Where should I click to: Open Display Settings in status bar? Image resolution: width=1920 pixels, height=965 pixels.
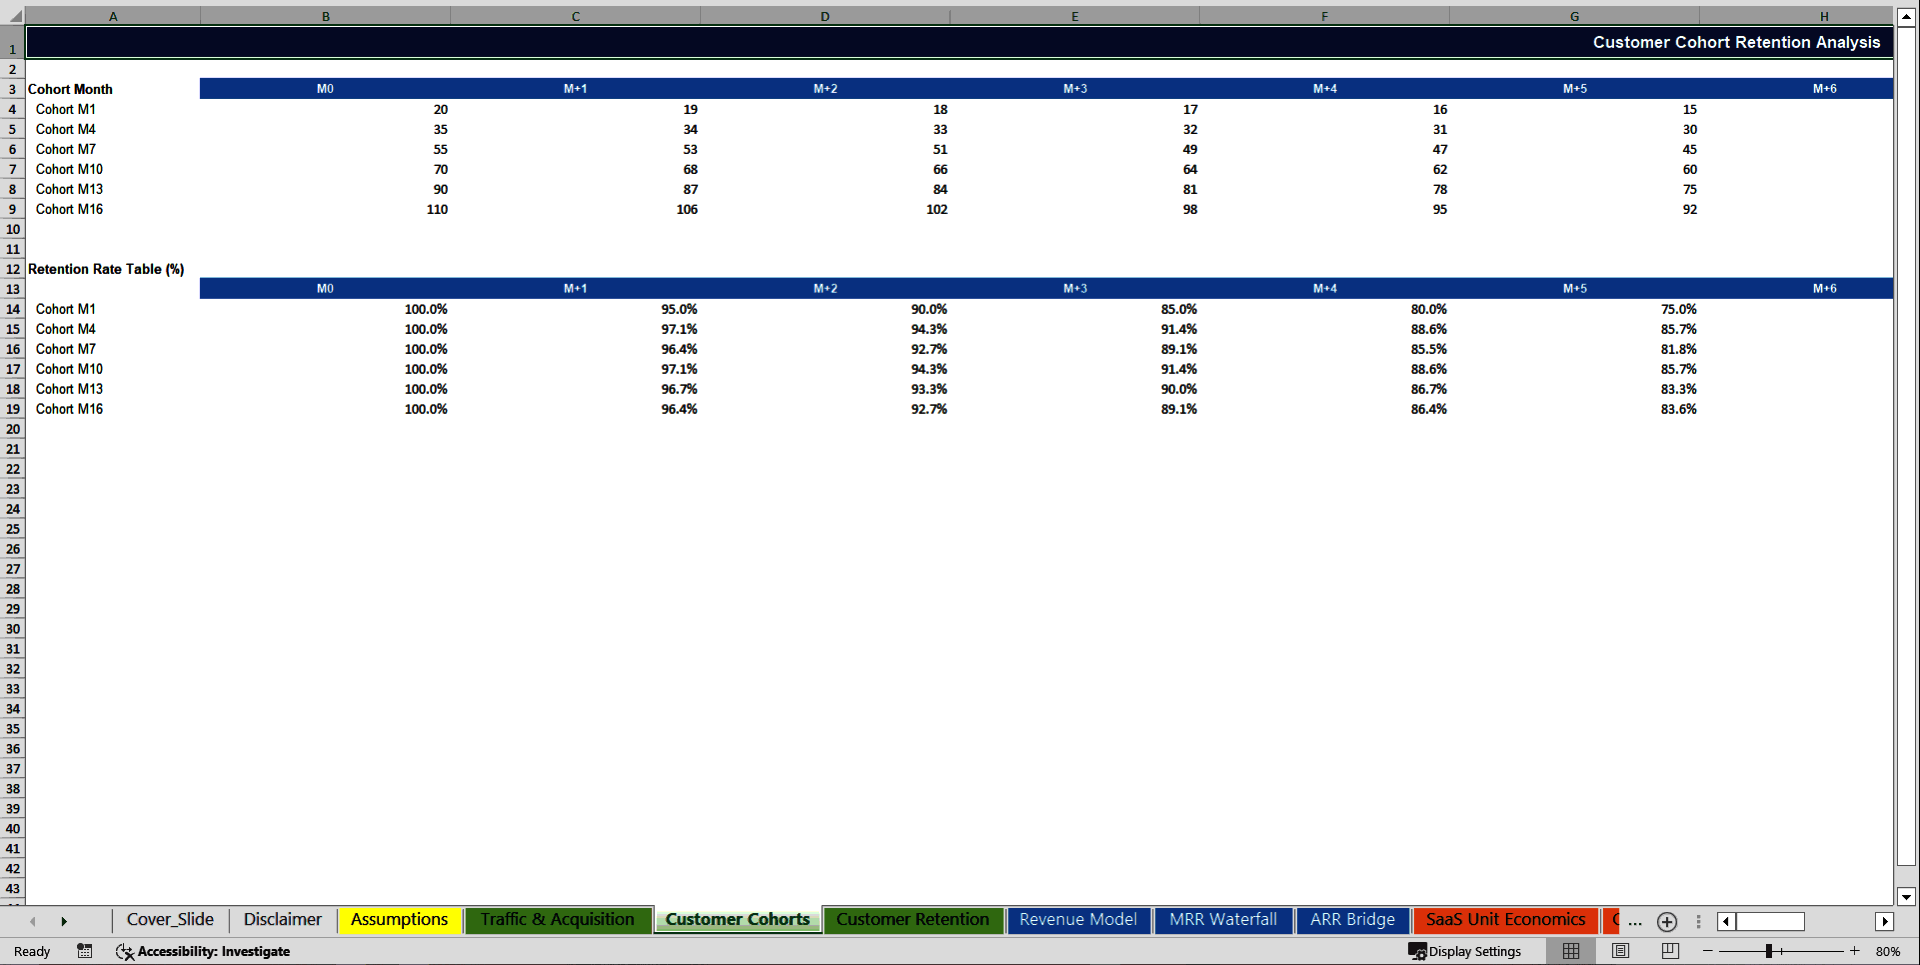(x=1466, y=951)
